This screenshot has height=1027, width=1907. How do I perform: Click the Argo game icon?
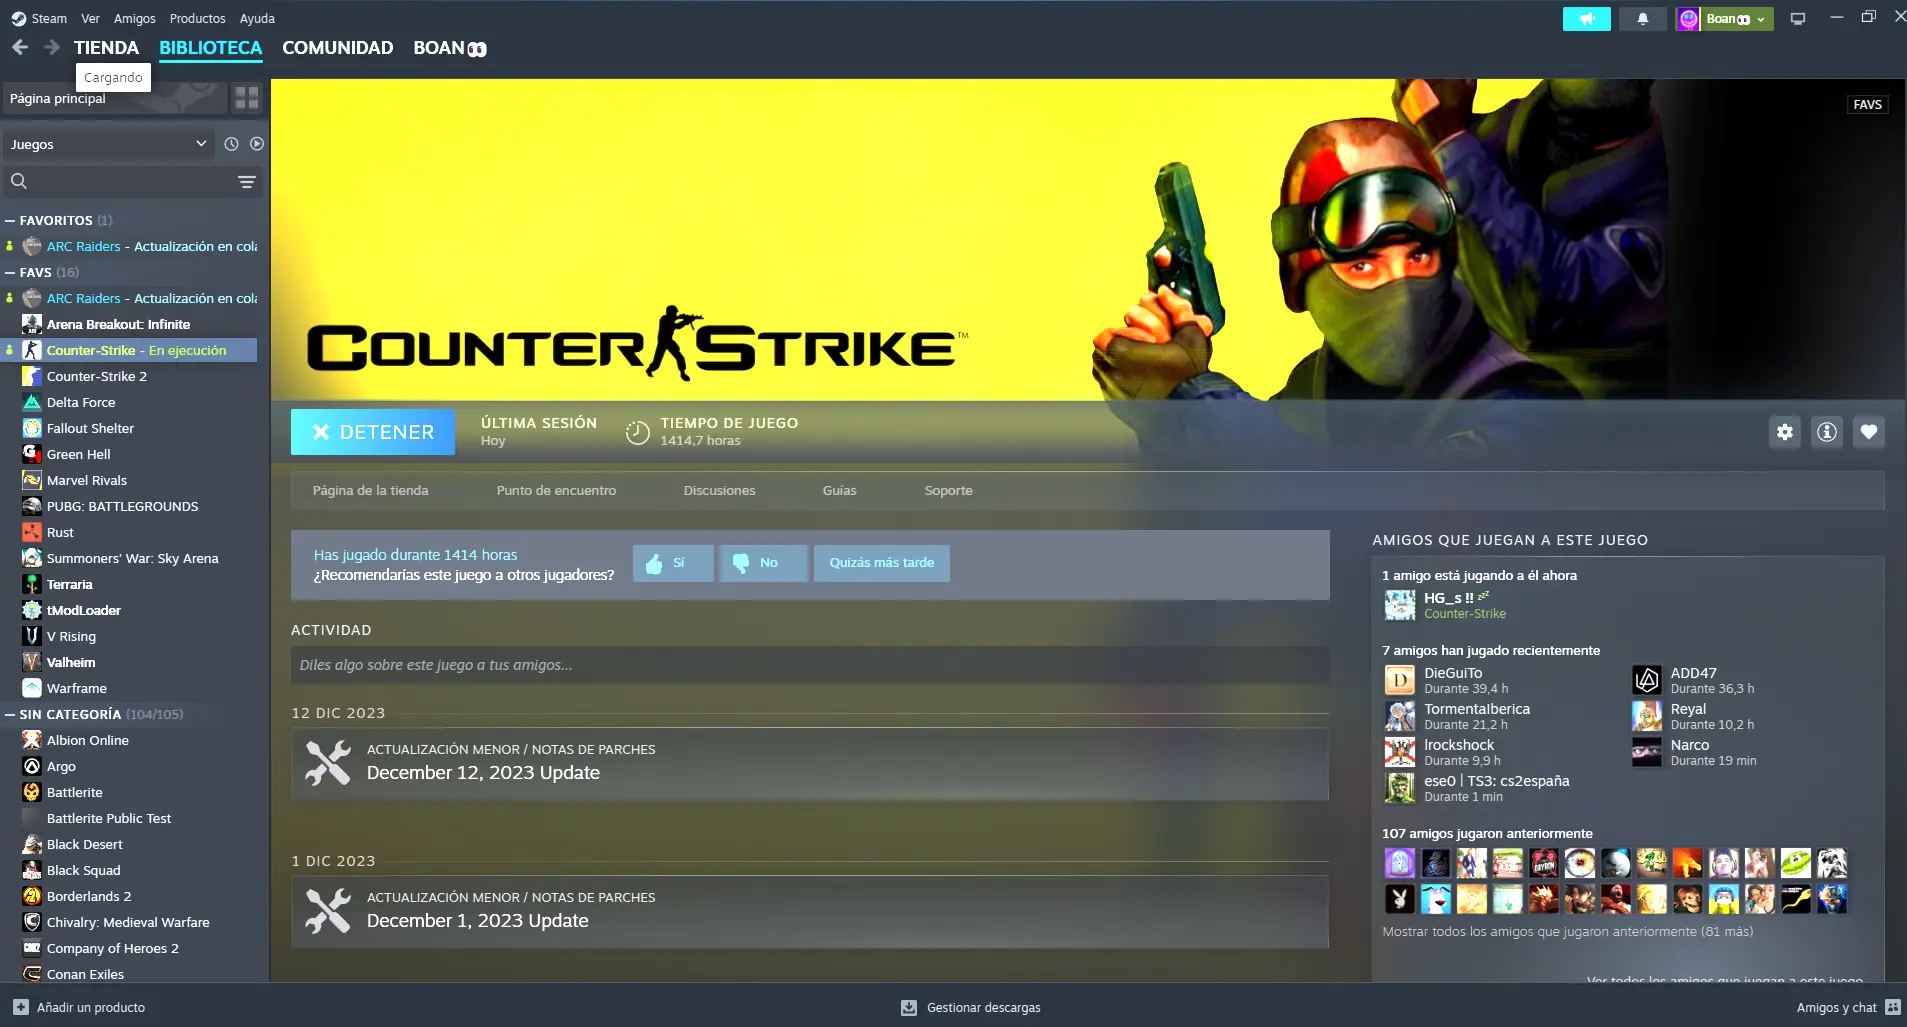tap(32, 766)
